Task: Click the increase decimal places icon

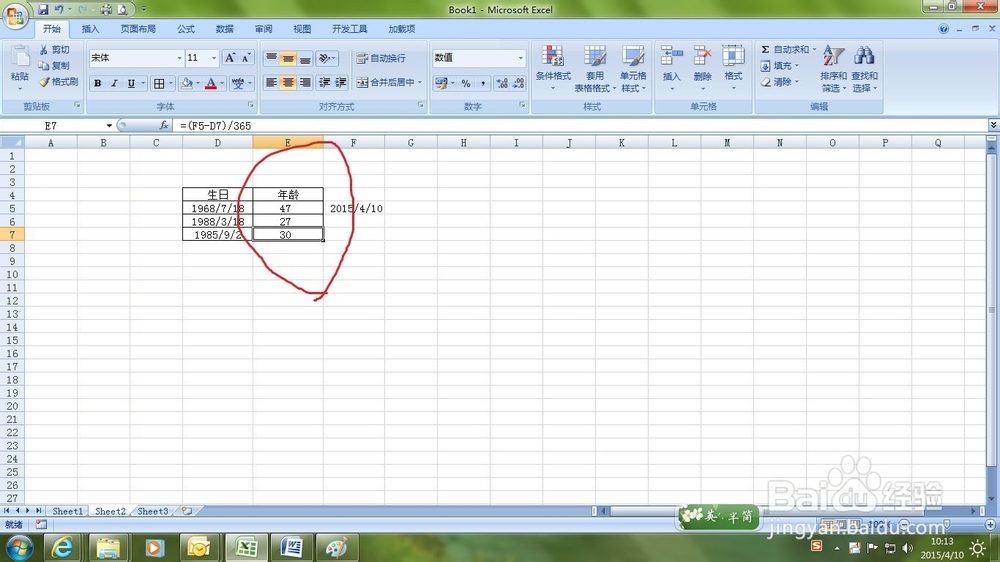Action: pyautogui.click(x=502, y=83)
